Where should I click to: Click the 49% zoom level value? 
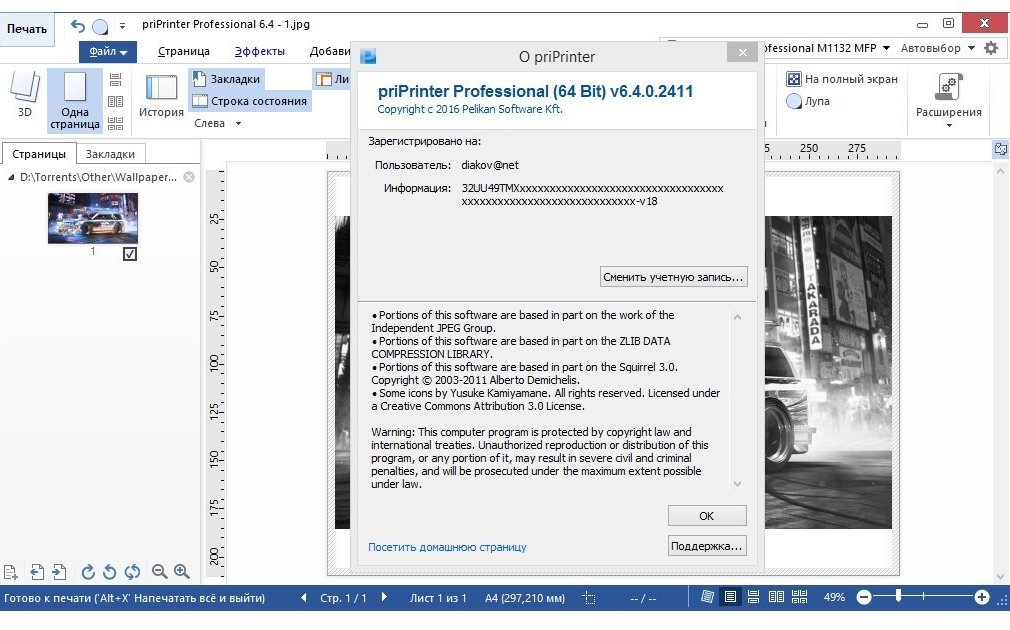click(834, 598)
